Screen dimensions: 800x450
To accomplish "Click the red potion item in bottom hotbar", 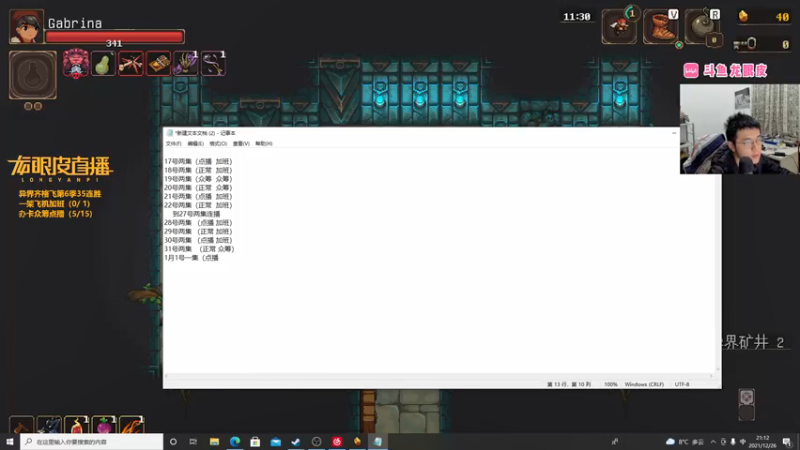I will (77, 425).
